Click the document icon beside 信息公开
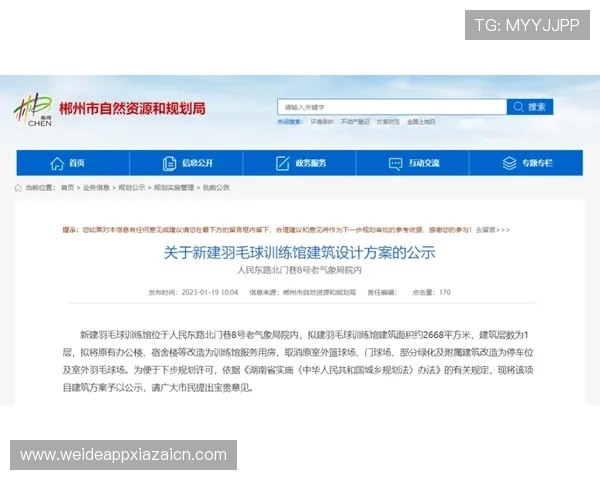This screenshot has height=480, width=600. (x=169, y=163)
